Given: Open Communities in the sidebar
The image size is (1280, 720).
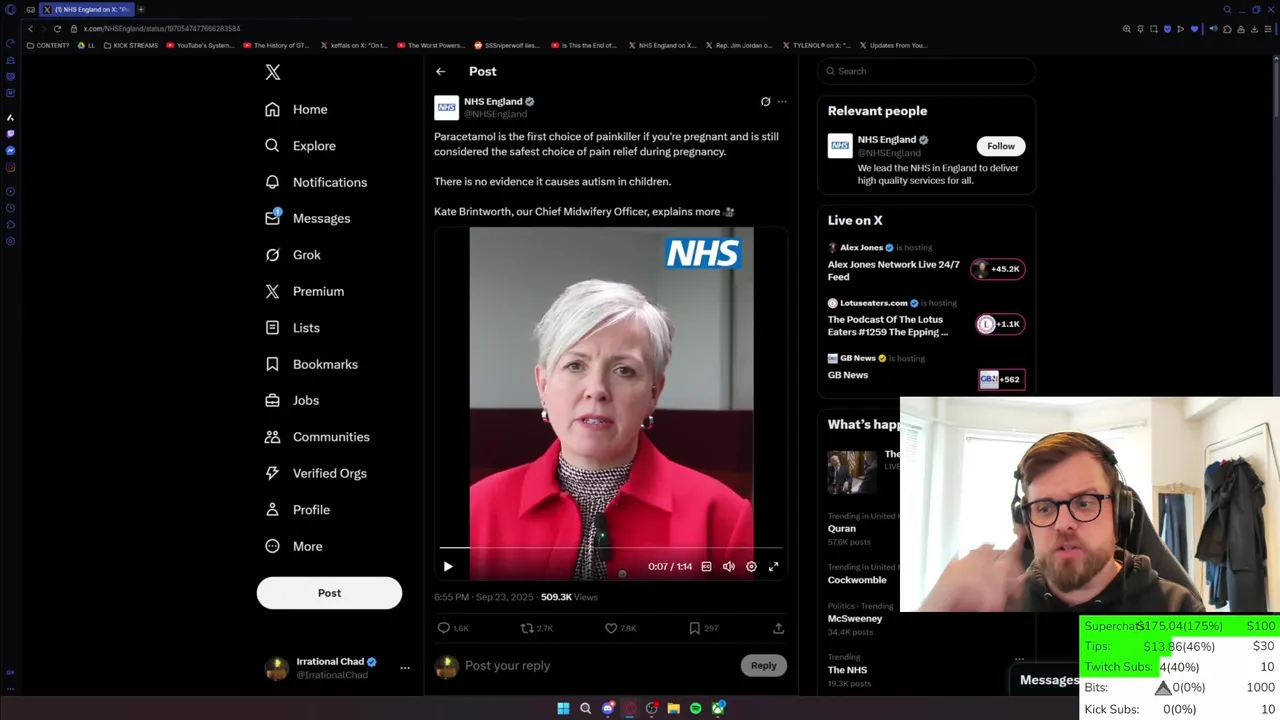Looking at the screenshot, I should tap(317, 437).
